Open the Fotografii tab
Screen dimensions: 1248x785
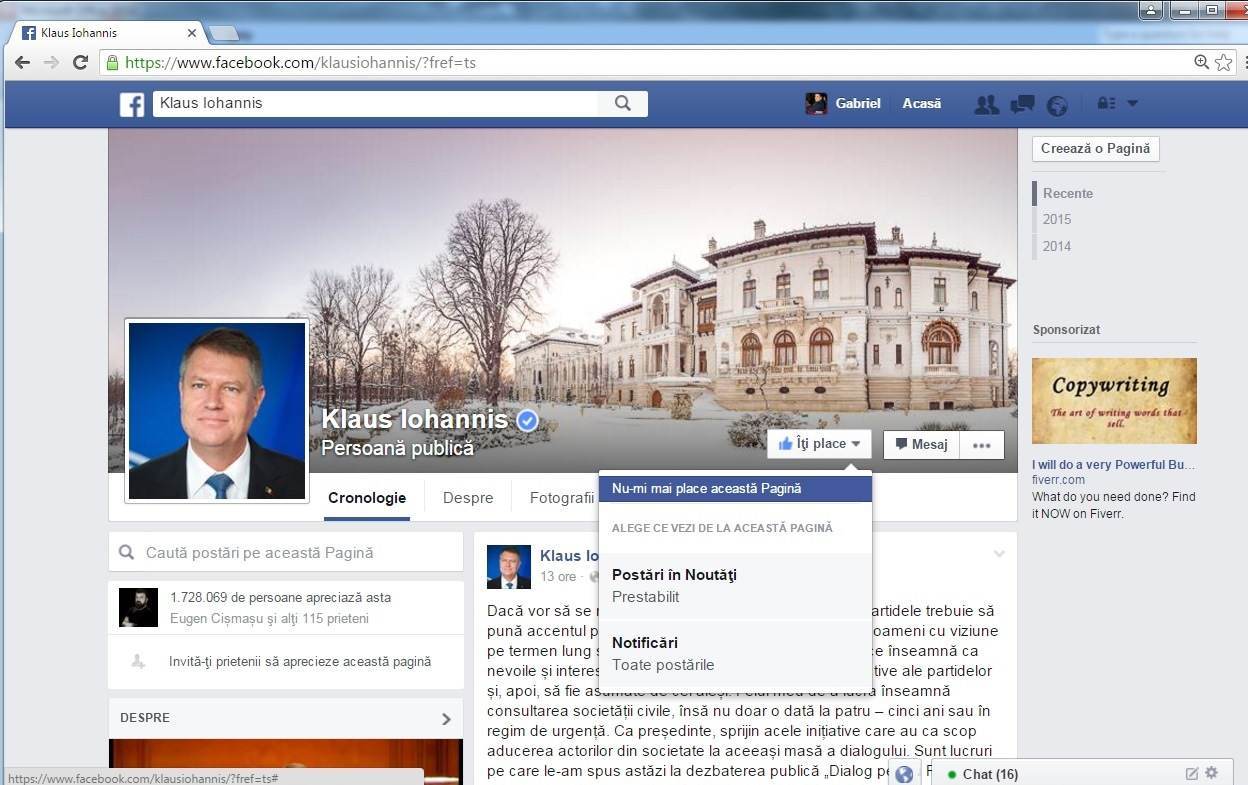pos(562,498)
